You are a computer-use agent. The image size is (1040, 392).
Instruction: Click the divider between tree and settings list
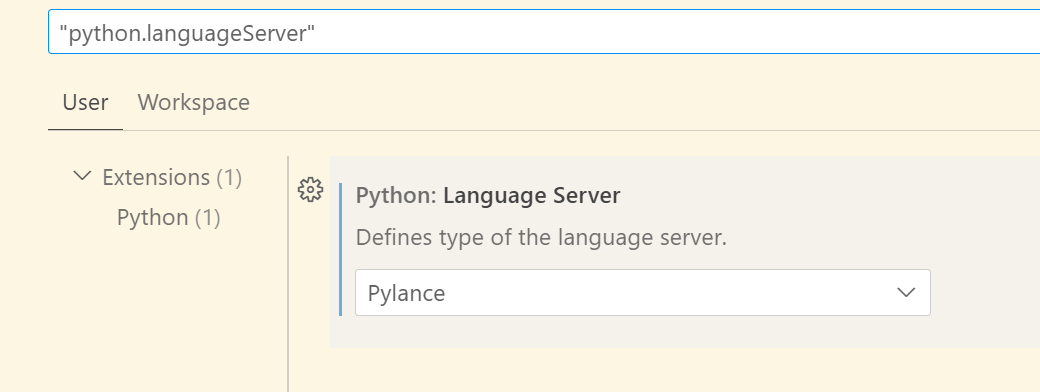pyautogui.click(x=288, y=273)
